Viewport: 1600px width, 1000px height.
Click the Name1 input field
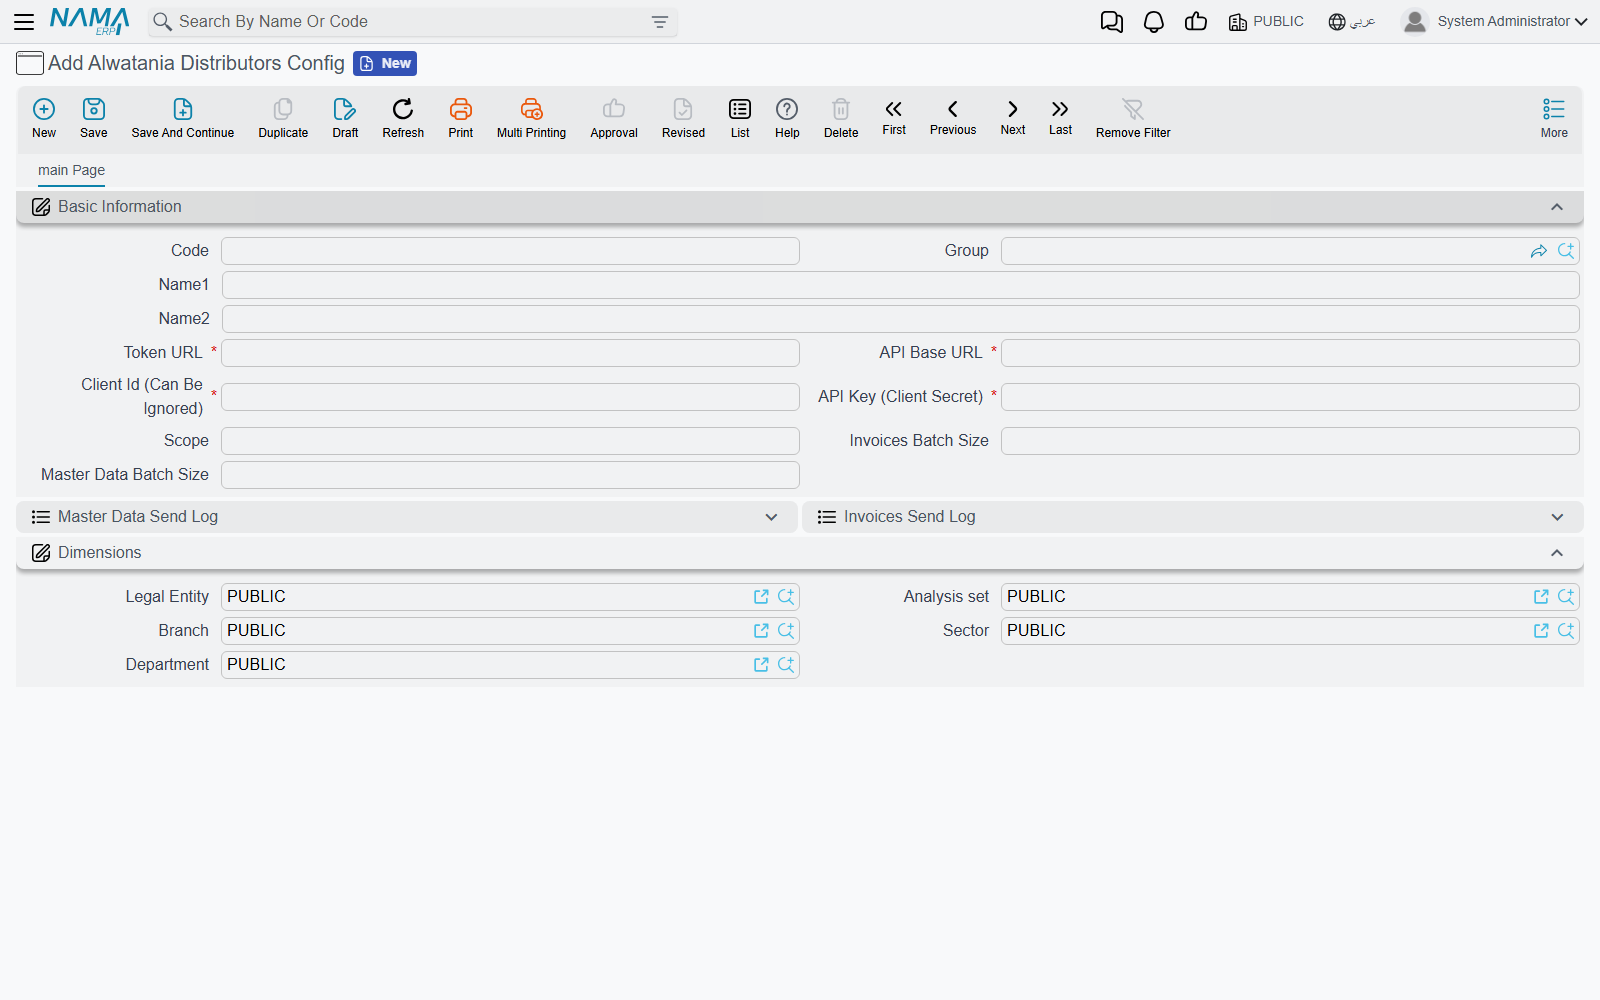click(900, 285)
